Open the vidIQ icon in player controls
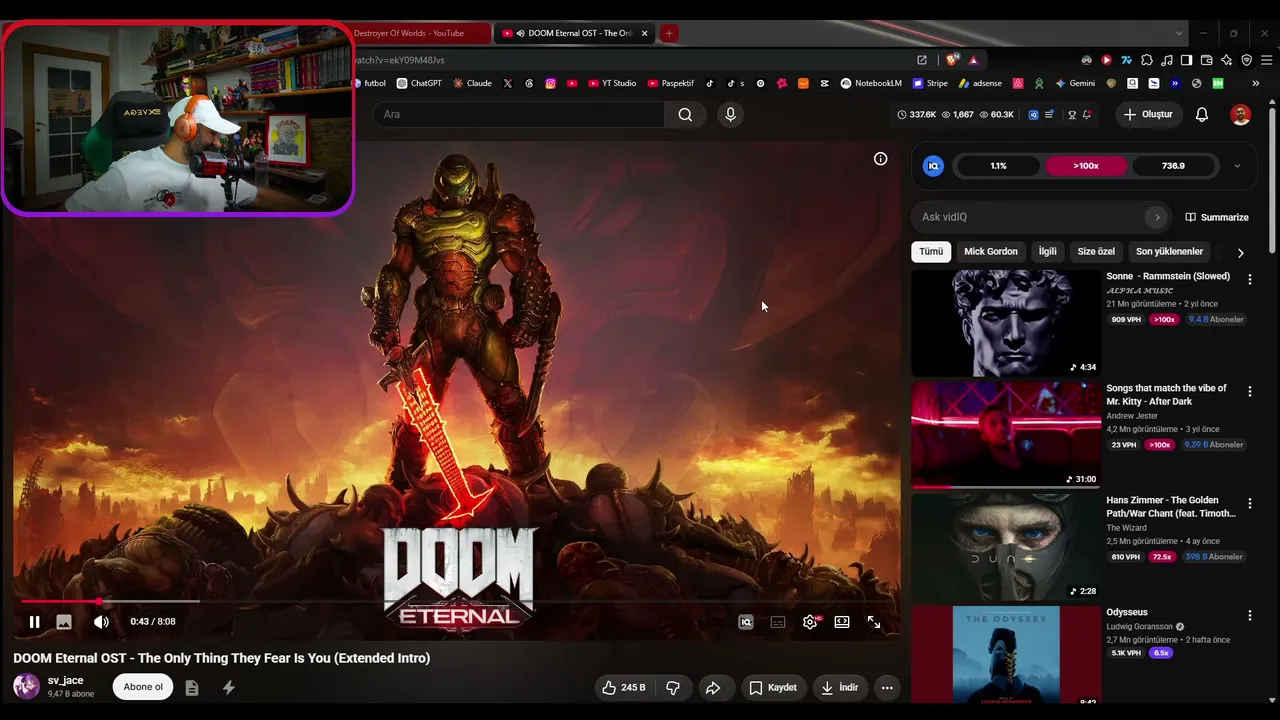 coord(746,622)
